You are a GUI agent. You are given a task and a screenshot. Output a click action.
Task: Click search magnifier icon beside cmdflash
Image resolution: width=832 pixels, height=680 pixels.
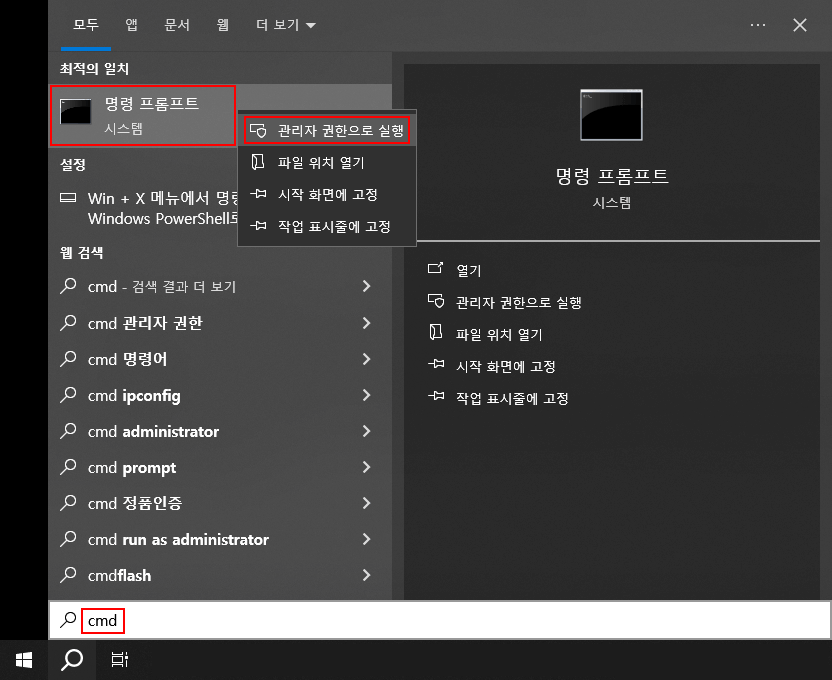point(68,575)
